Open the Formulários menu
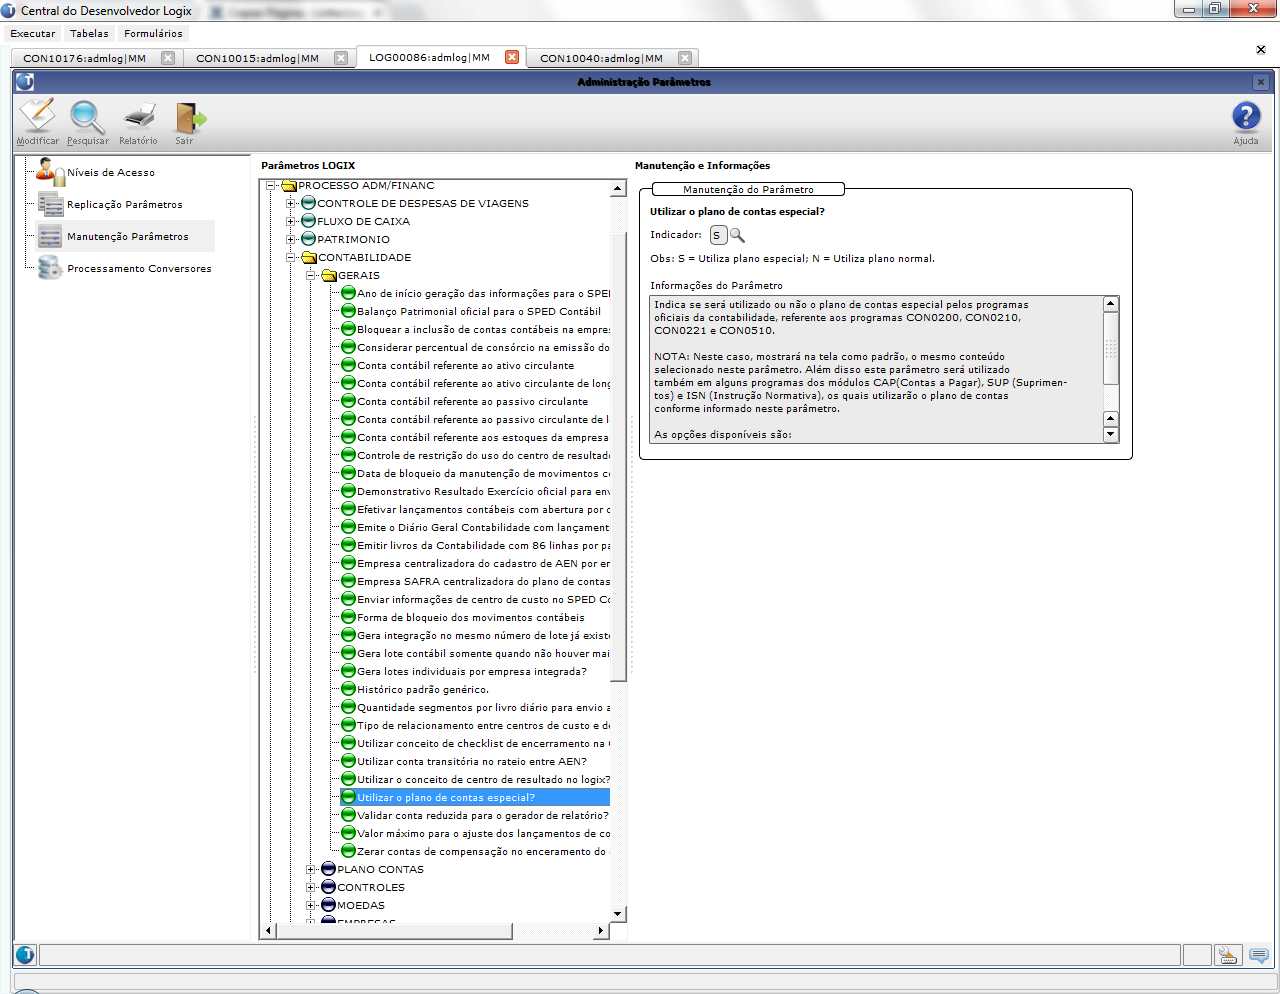Screen dimensions: 1280x994 (x=153, y=34)
